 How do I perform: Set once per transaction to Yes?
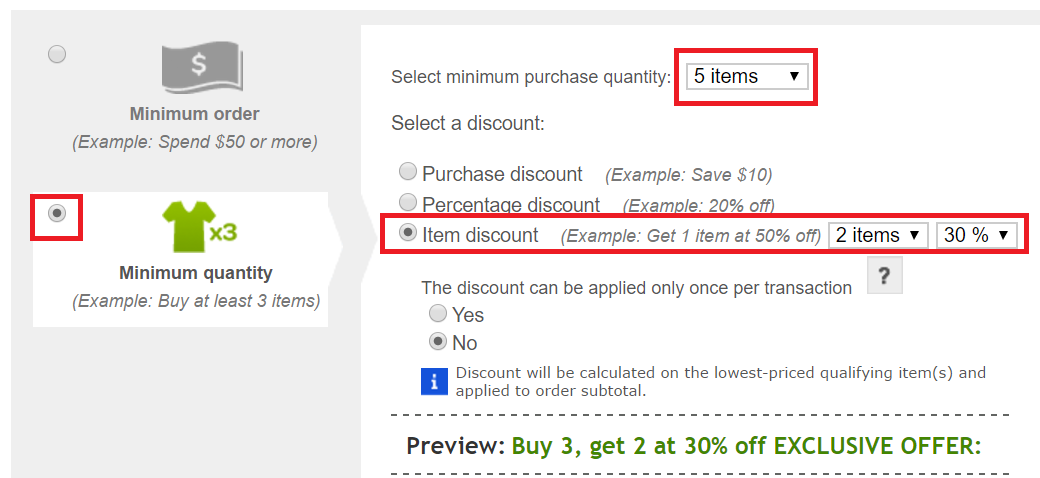tap(438, 312)
